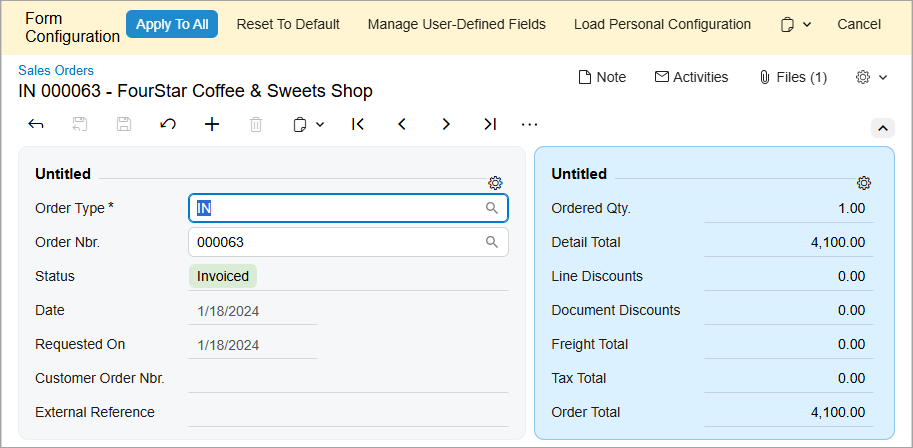Click the back arrow toolbar icon
This screenshot has height=448, width=913.
pyautogui.click(x=36, y=124)
